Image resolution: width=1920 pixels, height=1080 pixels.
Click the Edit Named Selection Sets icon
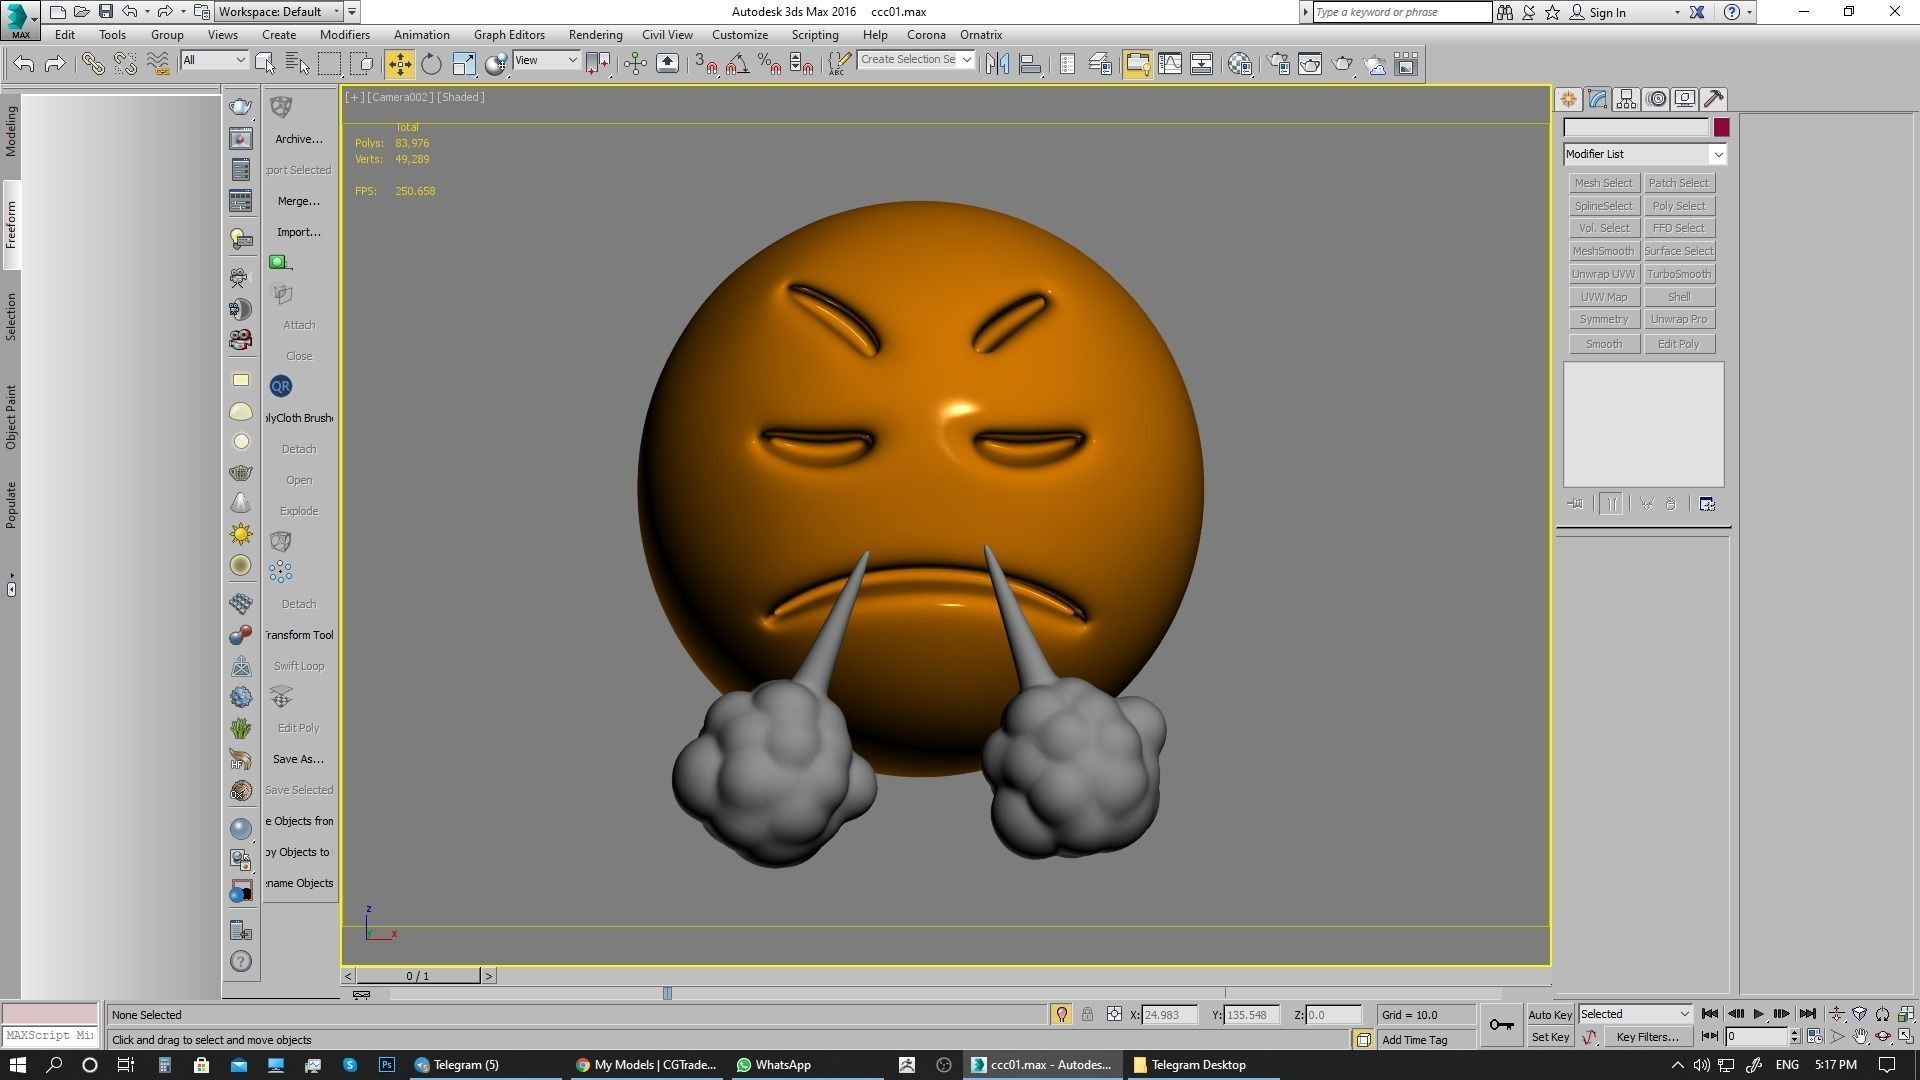click(x=839, y=64)
